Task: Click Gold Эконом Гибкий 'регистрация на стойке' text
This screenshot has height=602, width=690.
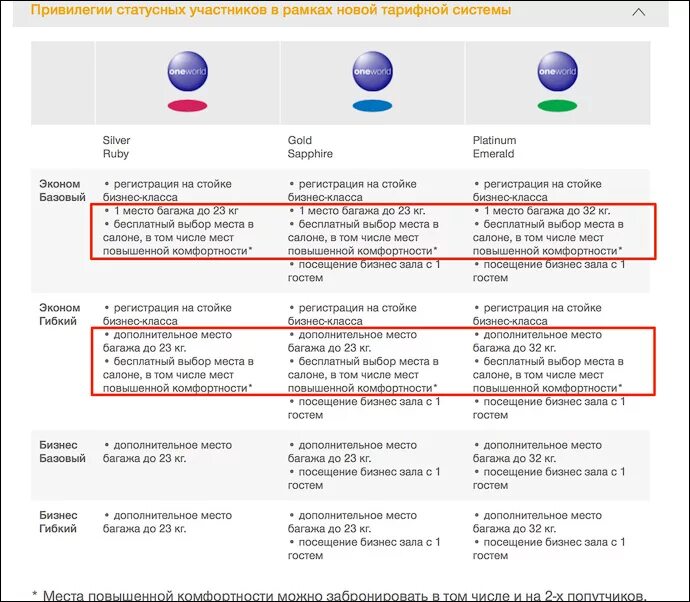Action: (357, 308)
